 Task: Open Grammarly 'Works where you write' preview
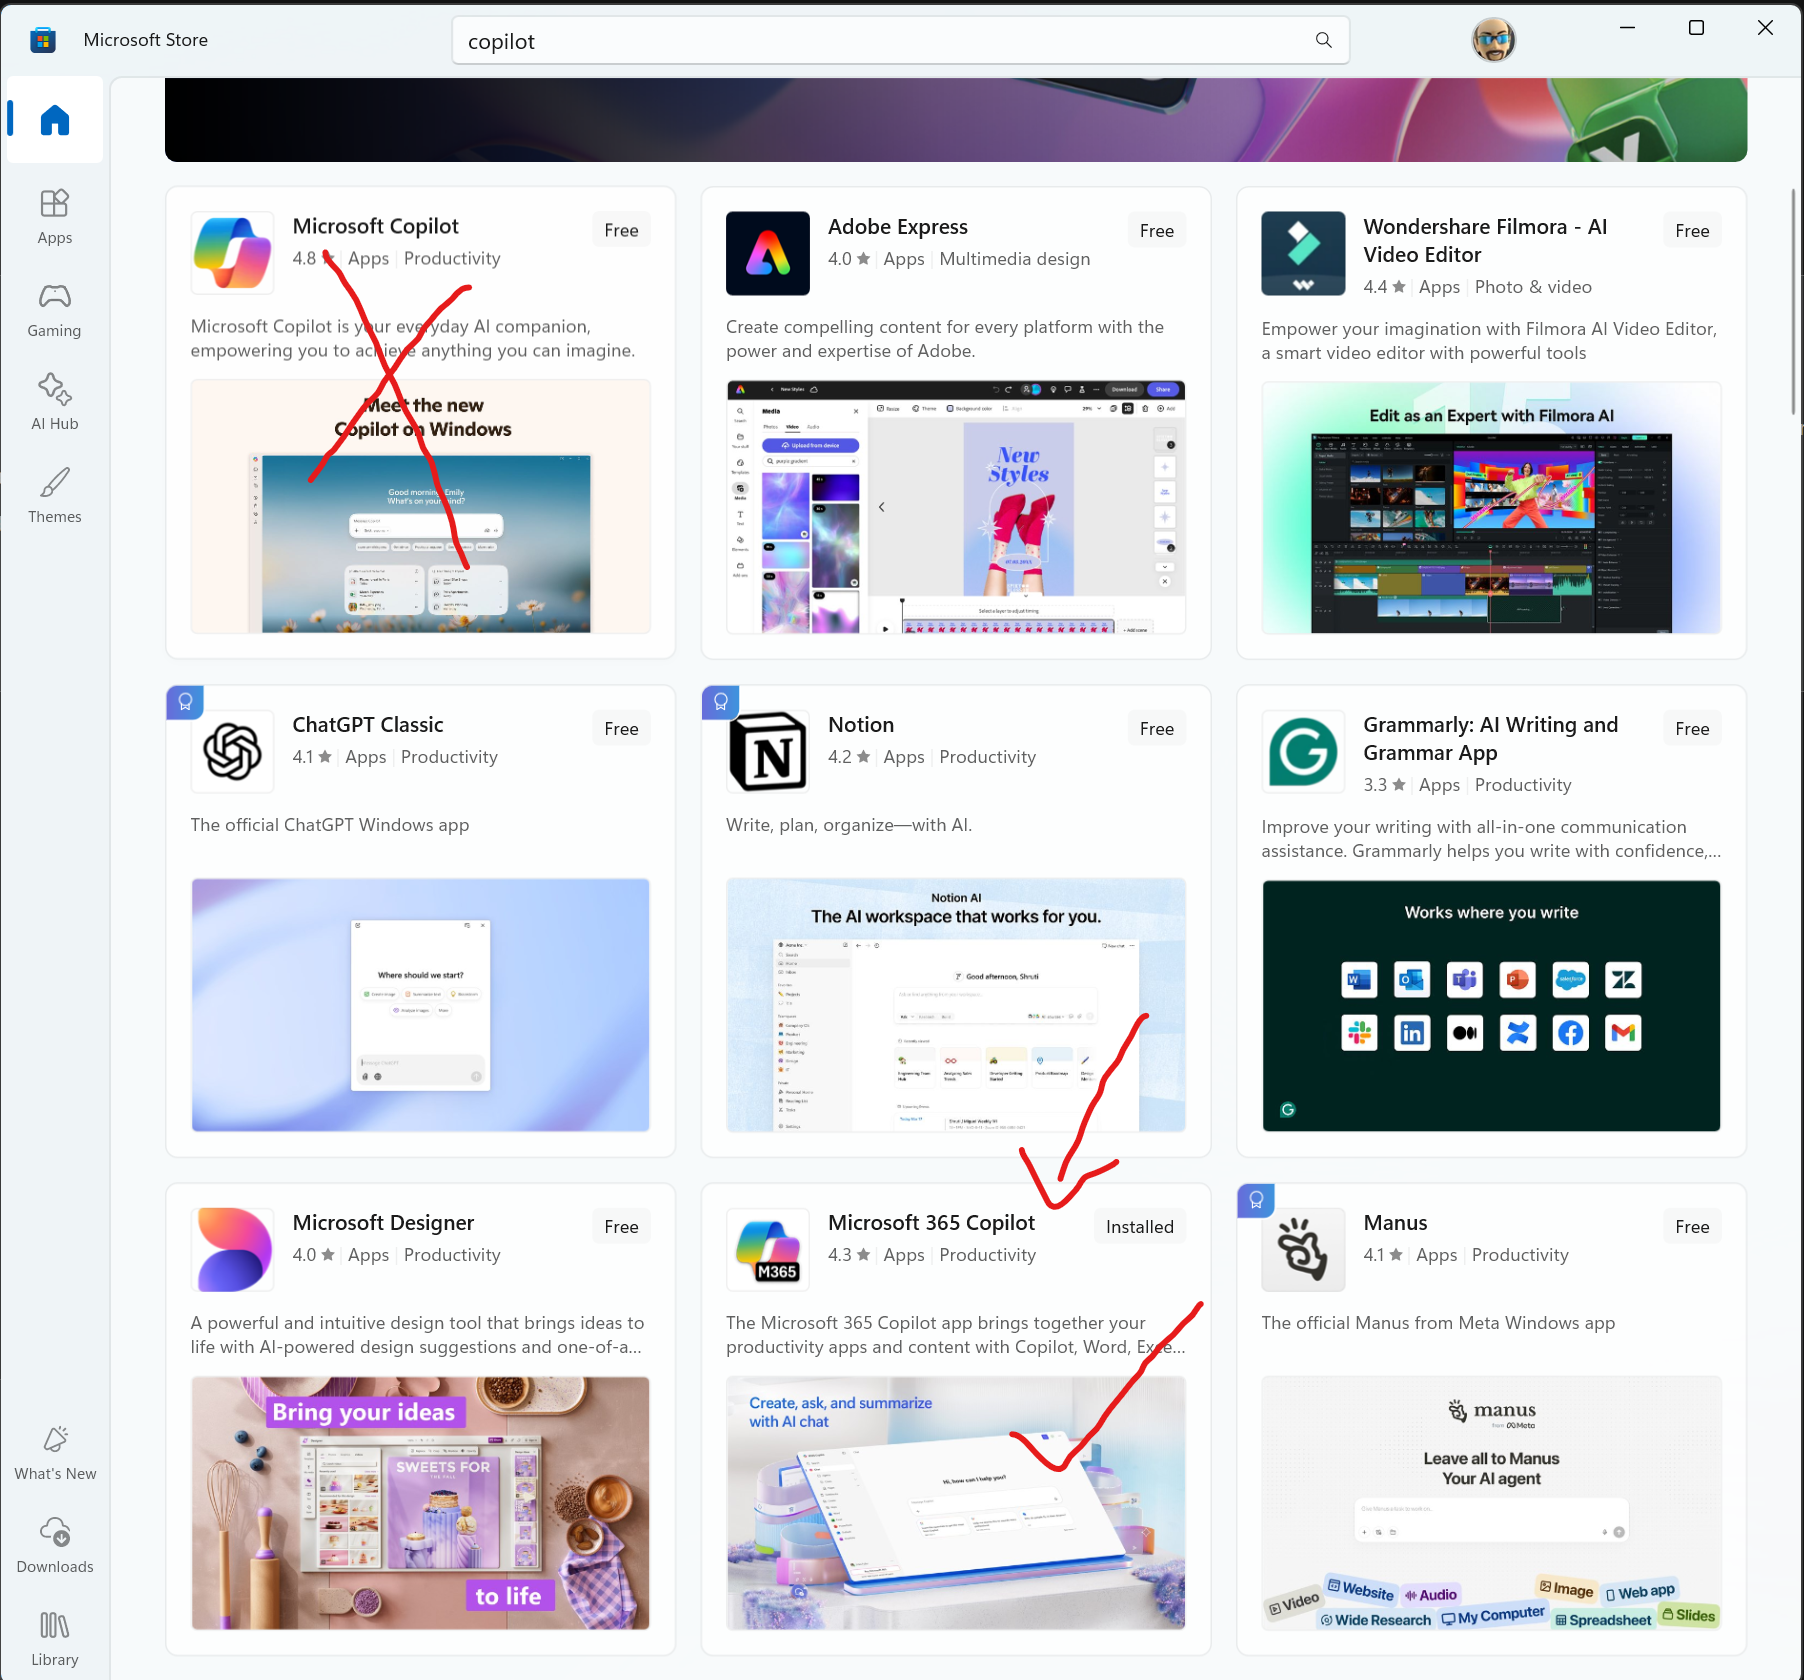pos(1491,1006)
